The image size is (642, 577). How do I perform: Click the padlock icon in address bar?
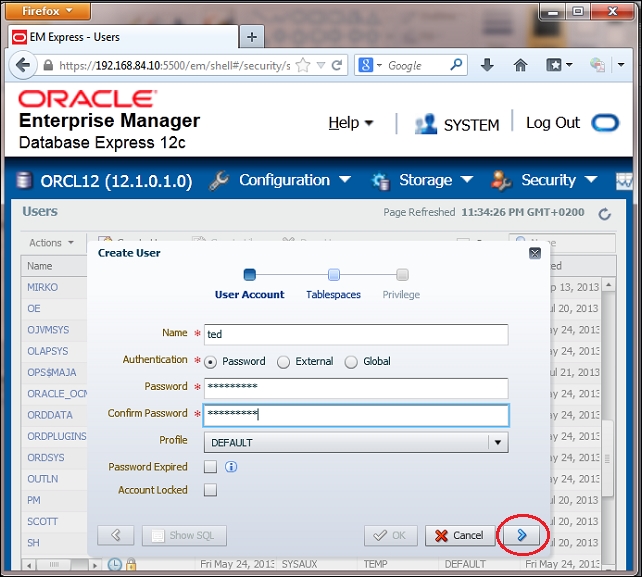point(48,66)
